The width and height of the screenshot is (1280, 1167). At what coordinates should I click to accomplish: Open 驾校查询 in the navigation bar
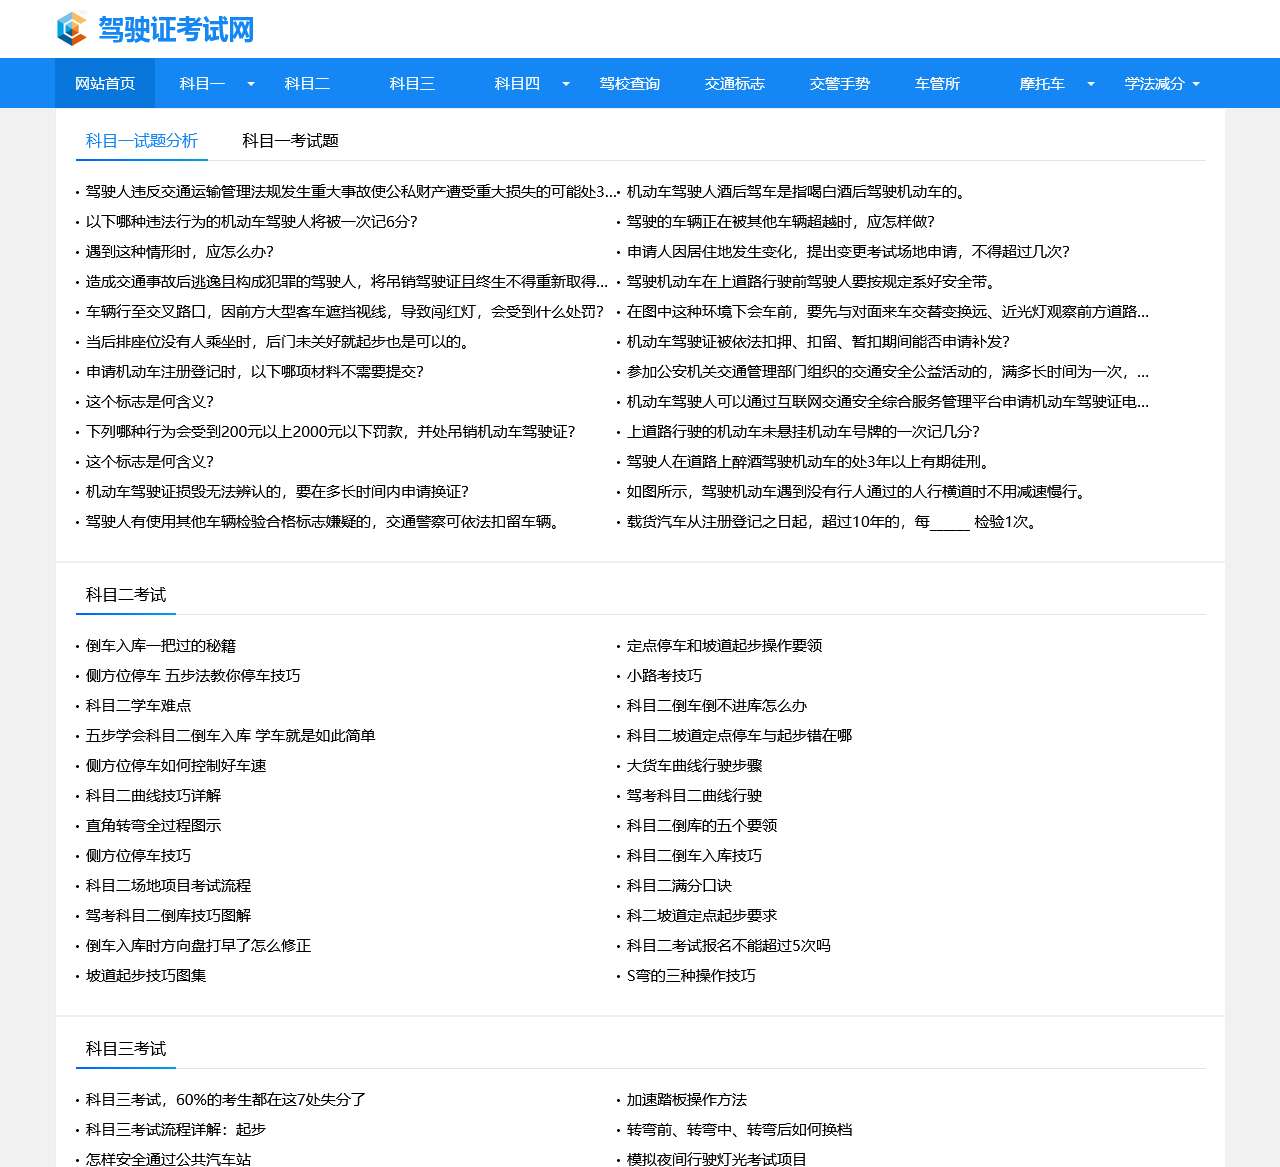[x=630, y=84]
